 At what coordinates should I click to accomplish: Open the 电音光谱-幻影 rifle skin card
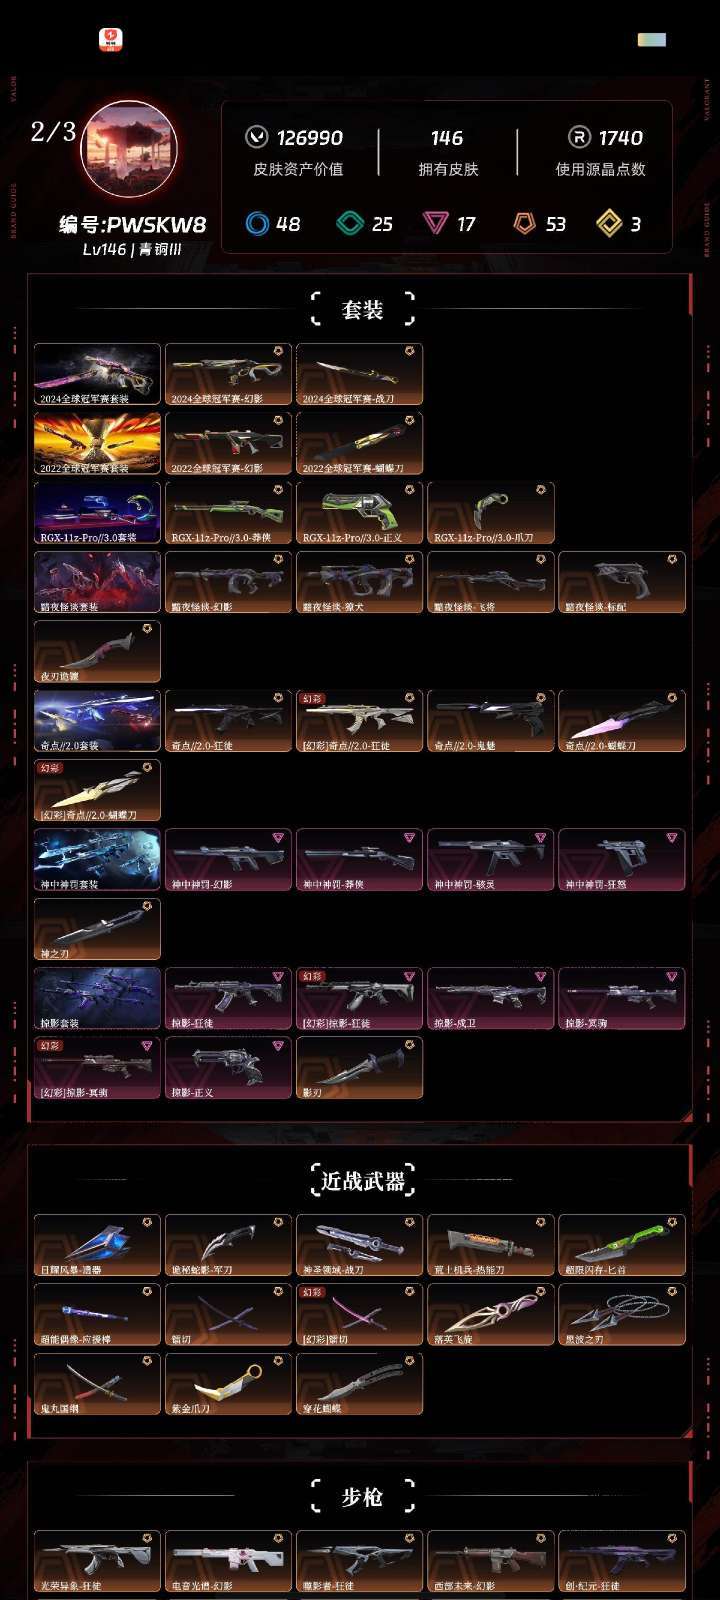point(228,1561)
